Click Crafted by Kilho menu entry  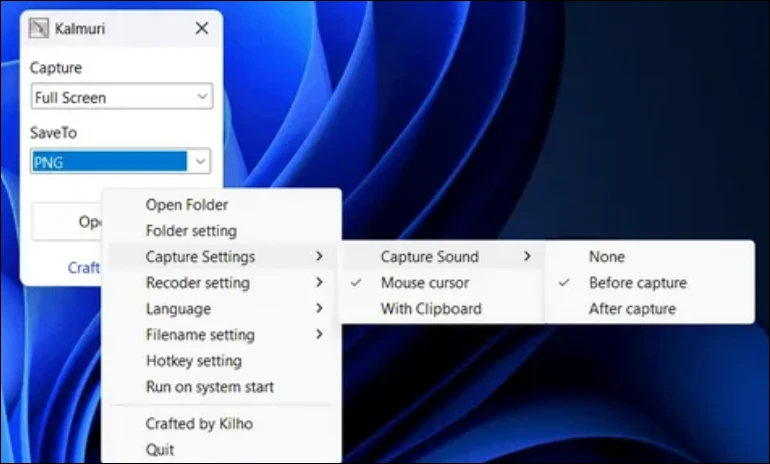point(199,424)
